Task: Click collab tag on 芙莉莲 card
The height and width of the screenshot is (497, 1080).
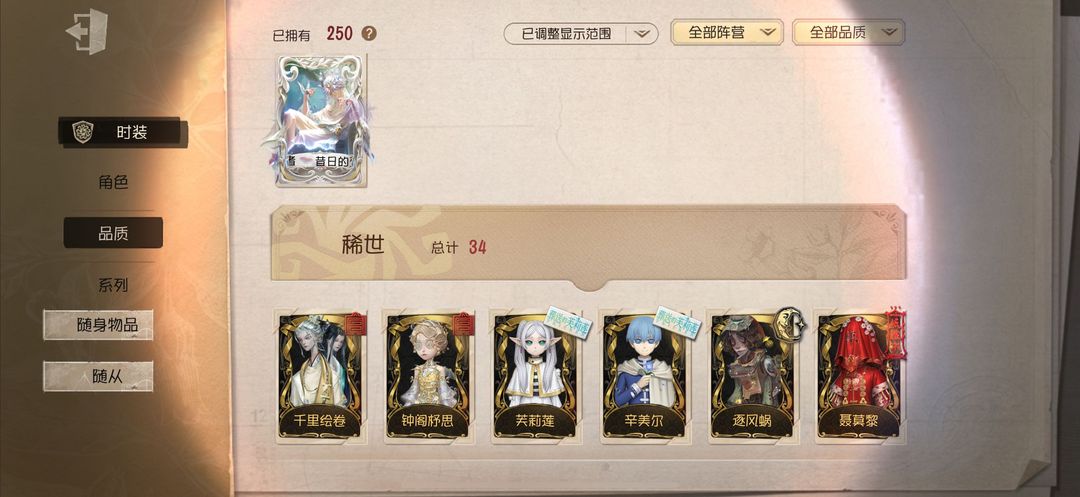Action: tap(568, 321)
